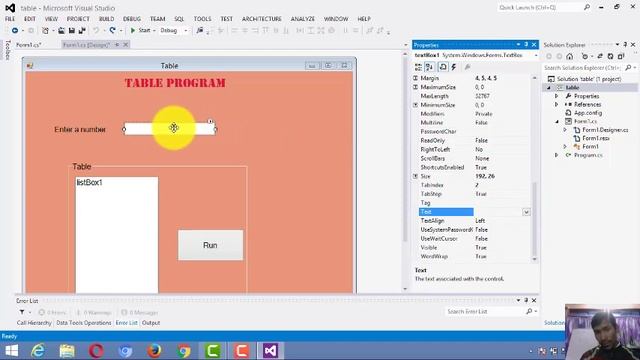Screen dimensions: 640x360
Task: Open Firefox from the taskbar
Action: tap(154, 351)
